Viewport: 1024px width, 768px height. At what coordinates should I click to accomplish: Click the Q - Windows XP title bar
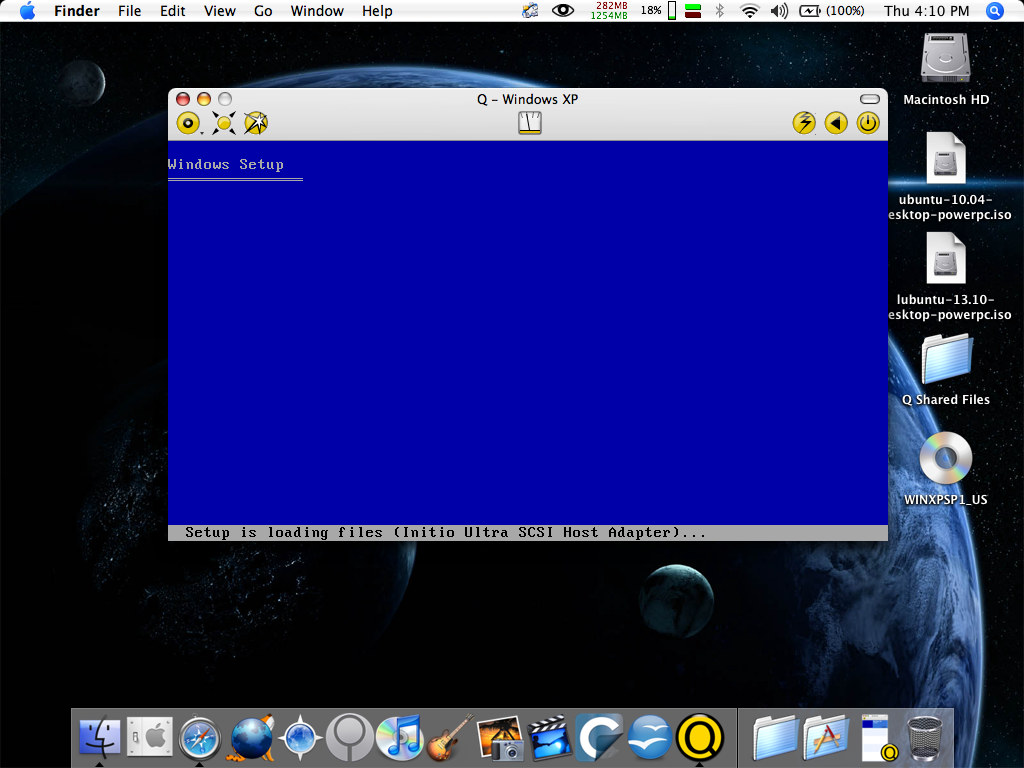(x=528, y=99)
